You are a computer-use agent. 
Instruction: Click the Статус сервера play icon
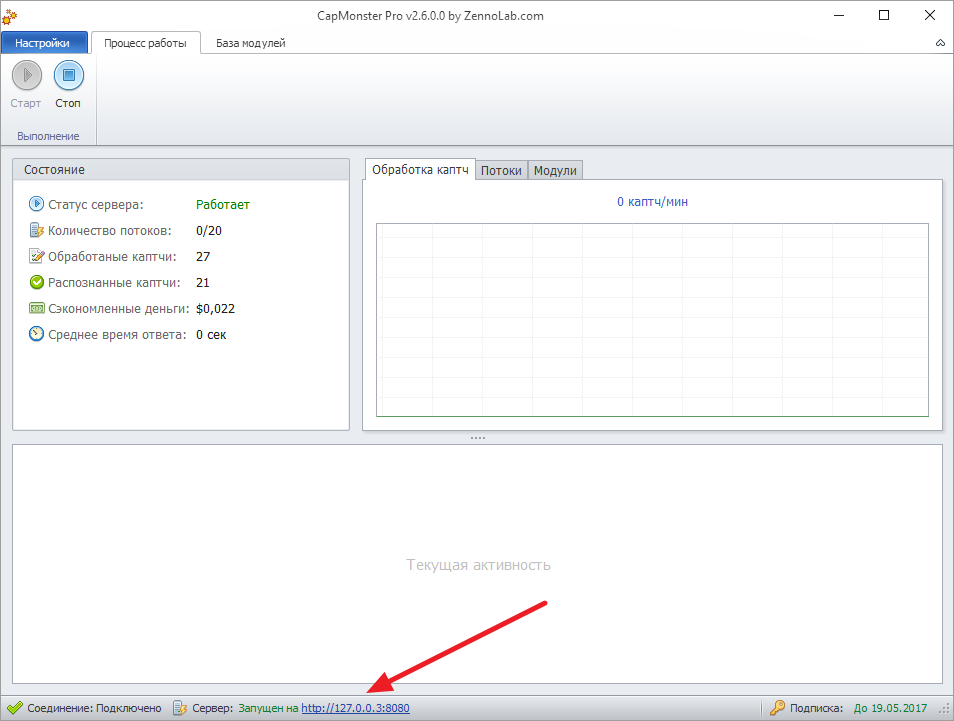pos(37,204)
